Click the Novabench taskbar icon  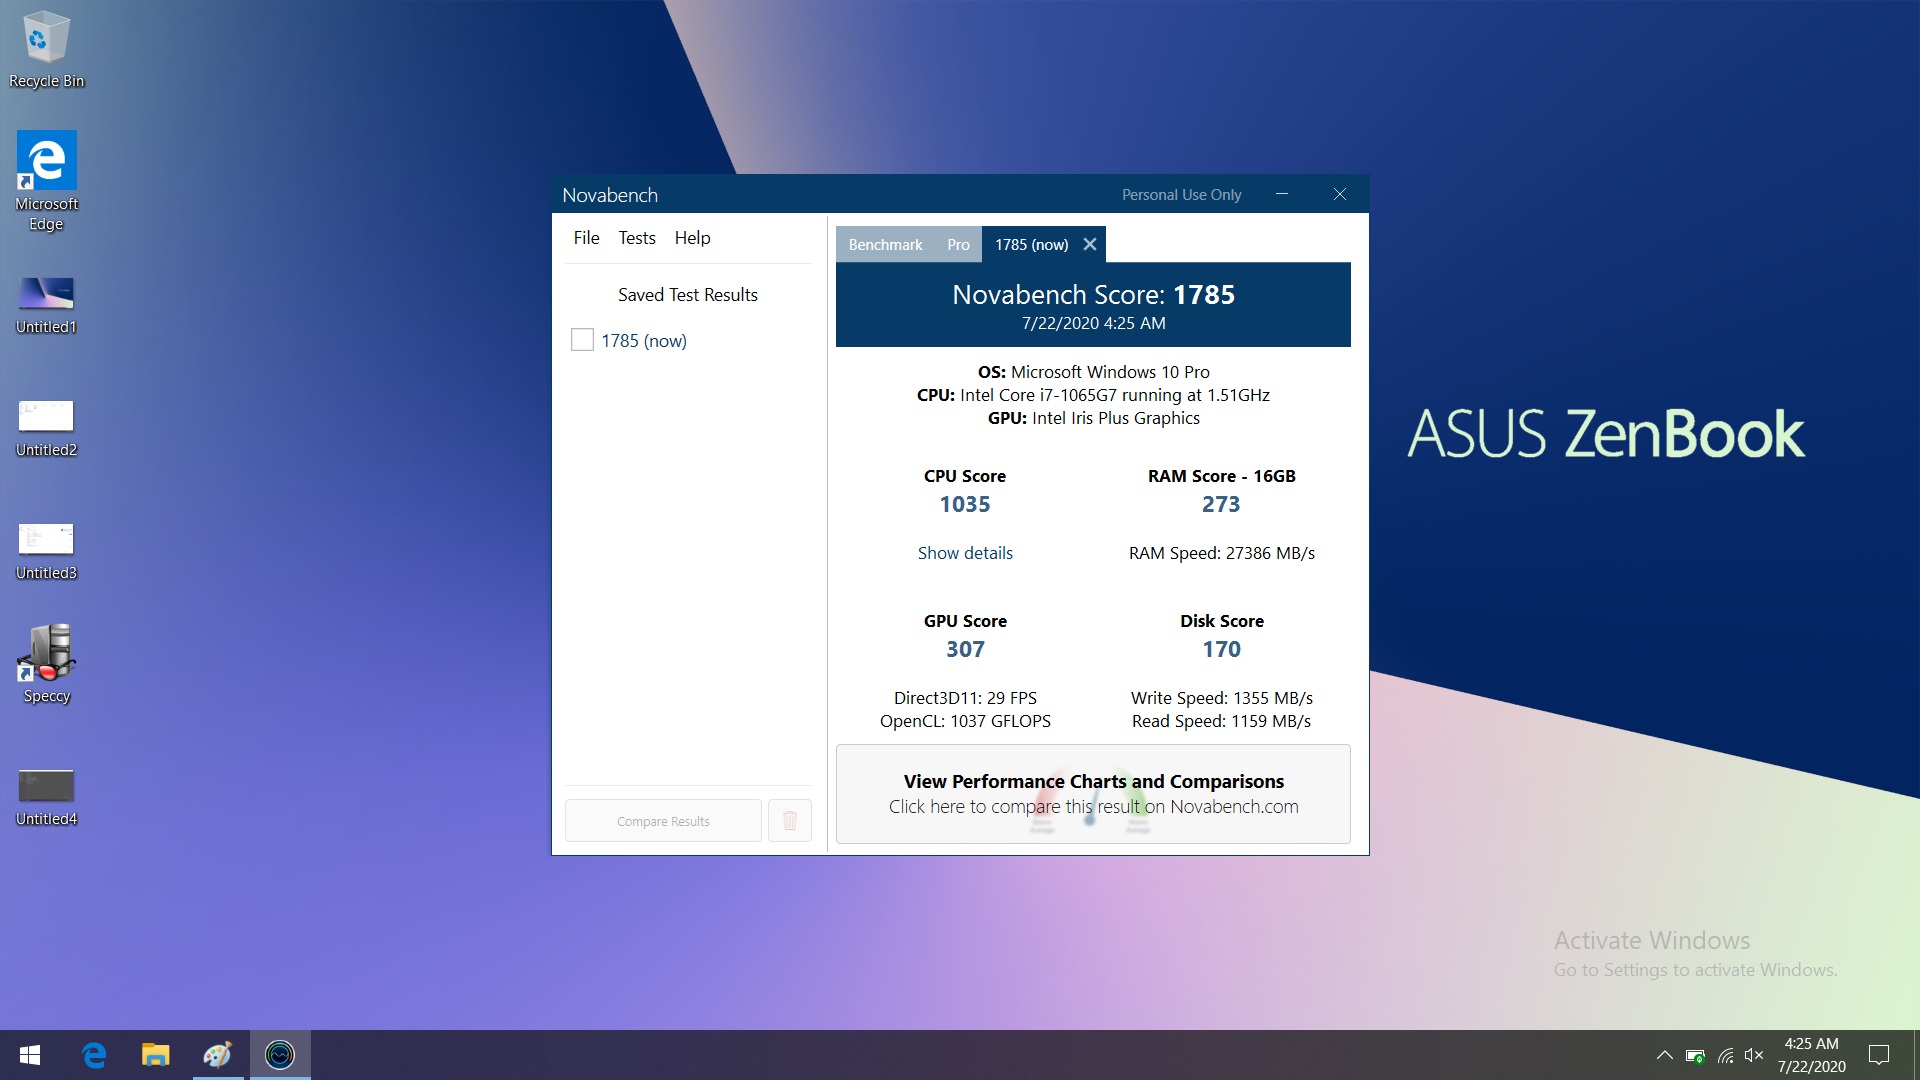(280, 1055)
